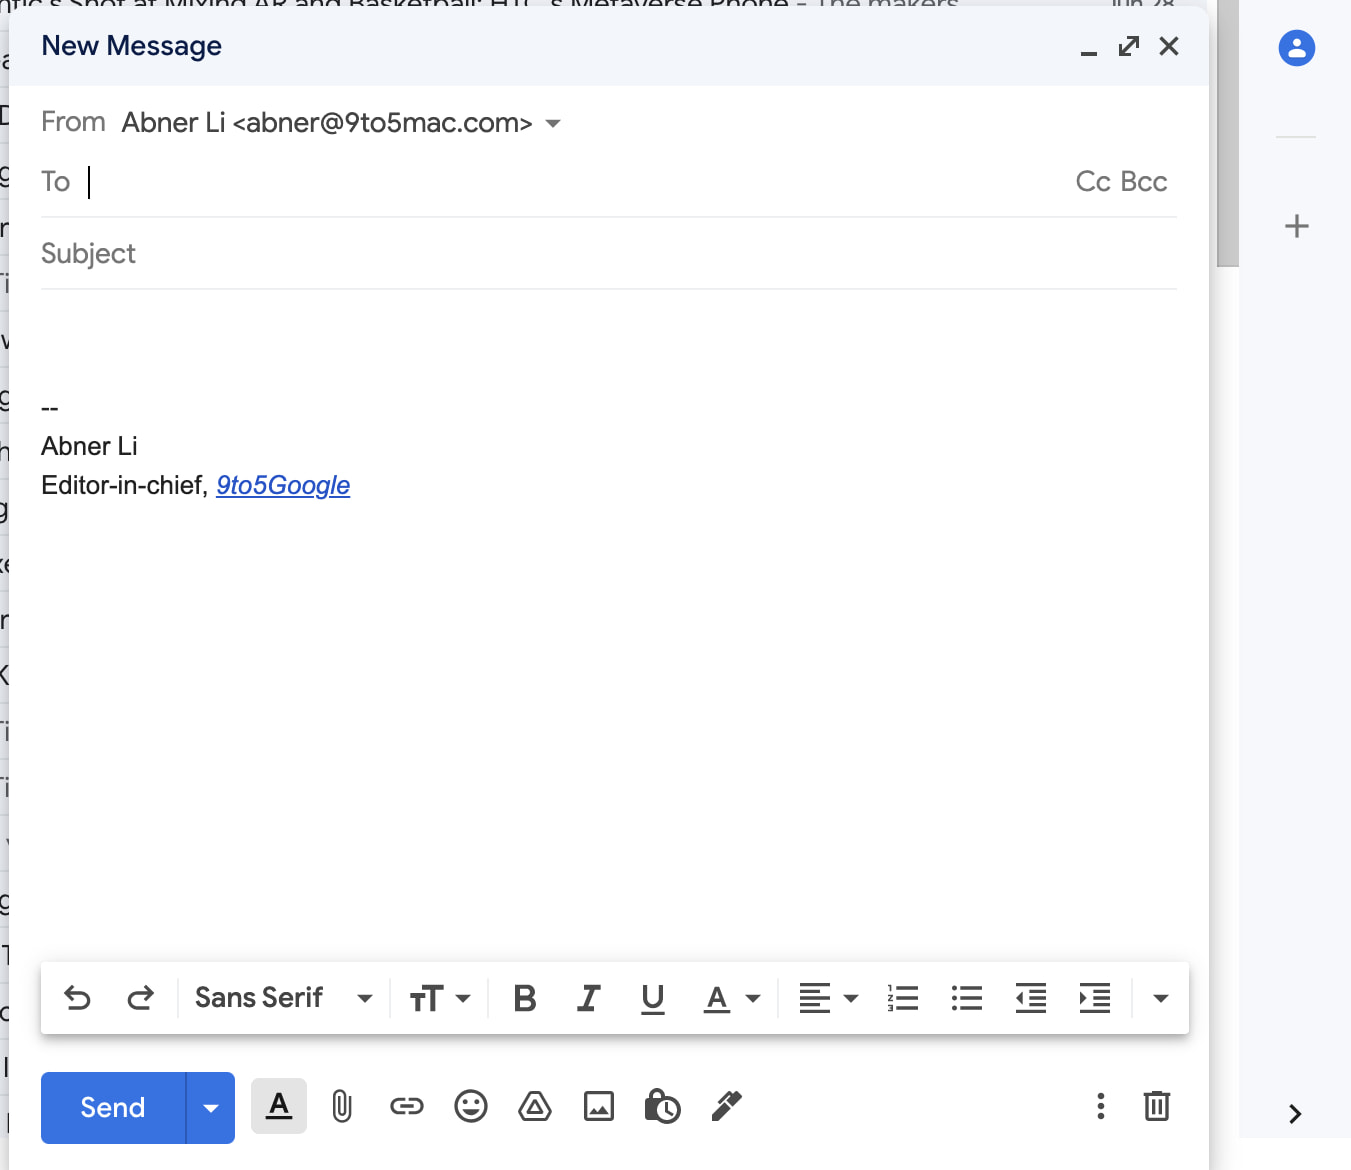Insert an emoji into the email

470,1107
